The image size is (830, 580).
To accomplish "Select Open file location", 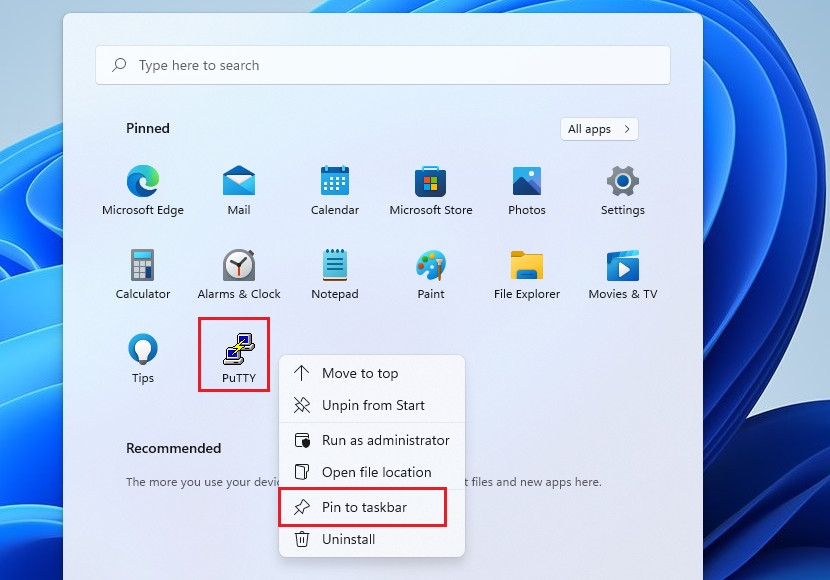I will [x=372, y=472].
